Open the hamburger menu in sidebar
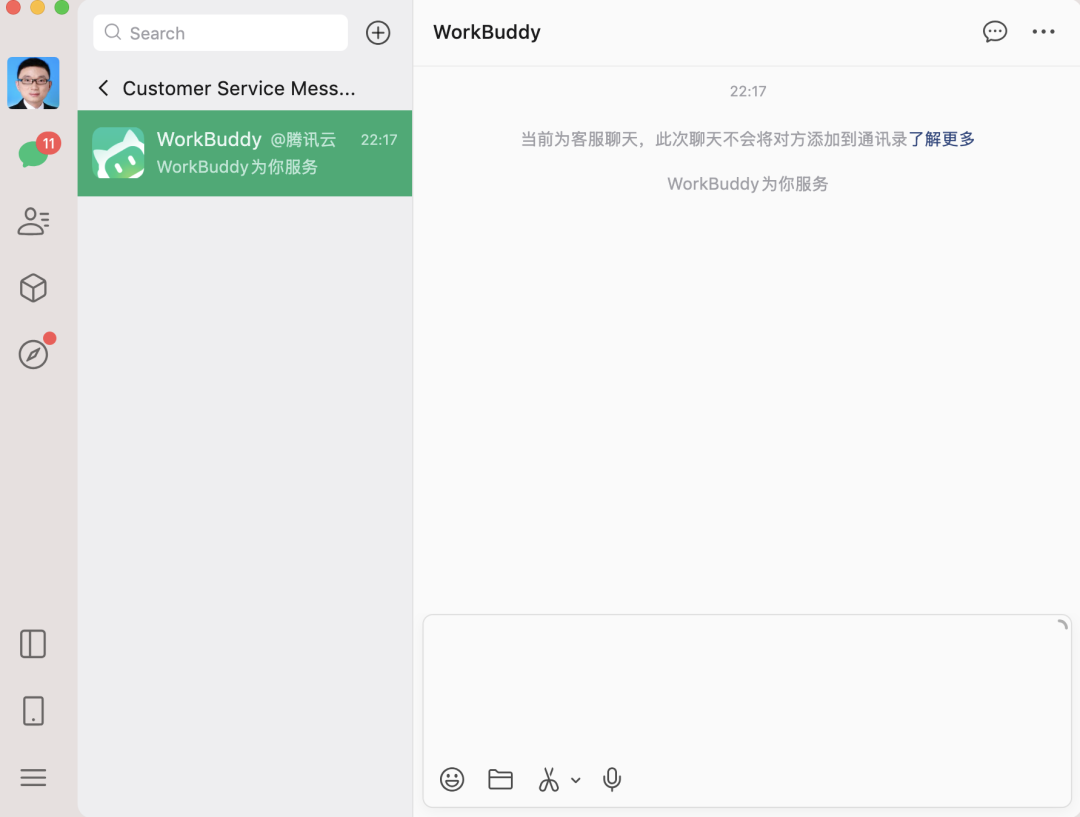The width and height of the screenshot is (1080, 817). pyautogui.click(x=33, y=777)
